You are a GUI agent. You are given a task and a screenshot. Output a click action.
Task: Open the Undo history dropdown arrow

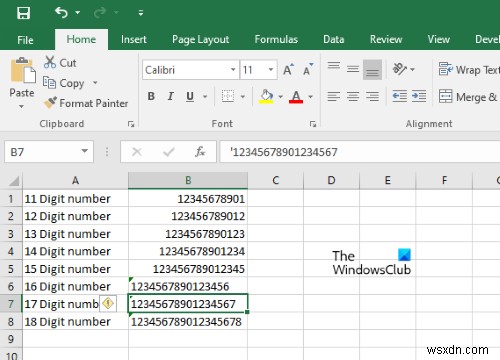(78, 13)
